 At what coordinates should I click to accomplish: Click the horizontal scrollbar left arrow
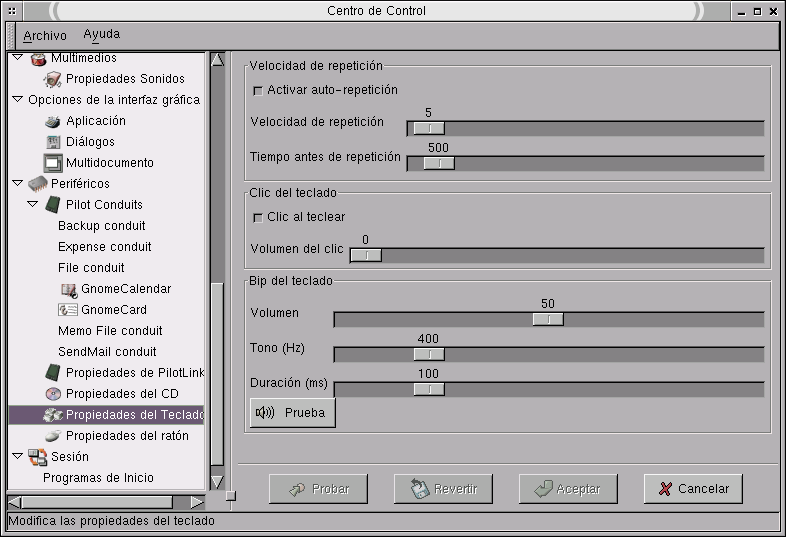coord(15,502)
